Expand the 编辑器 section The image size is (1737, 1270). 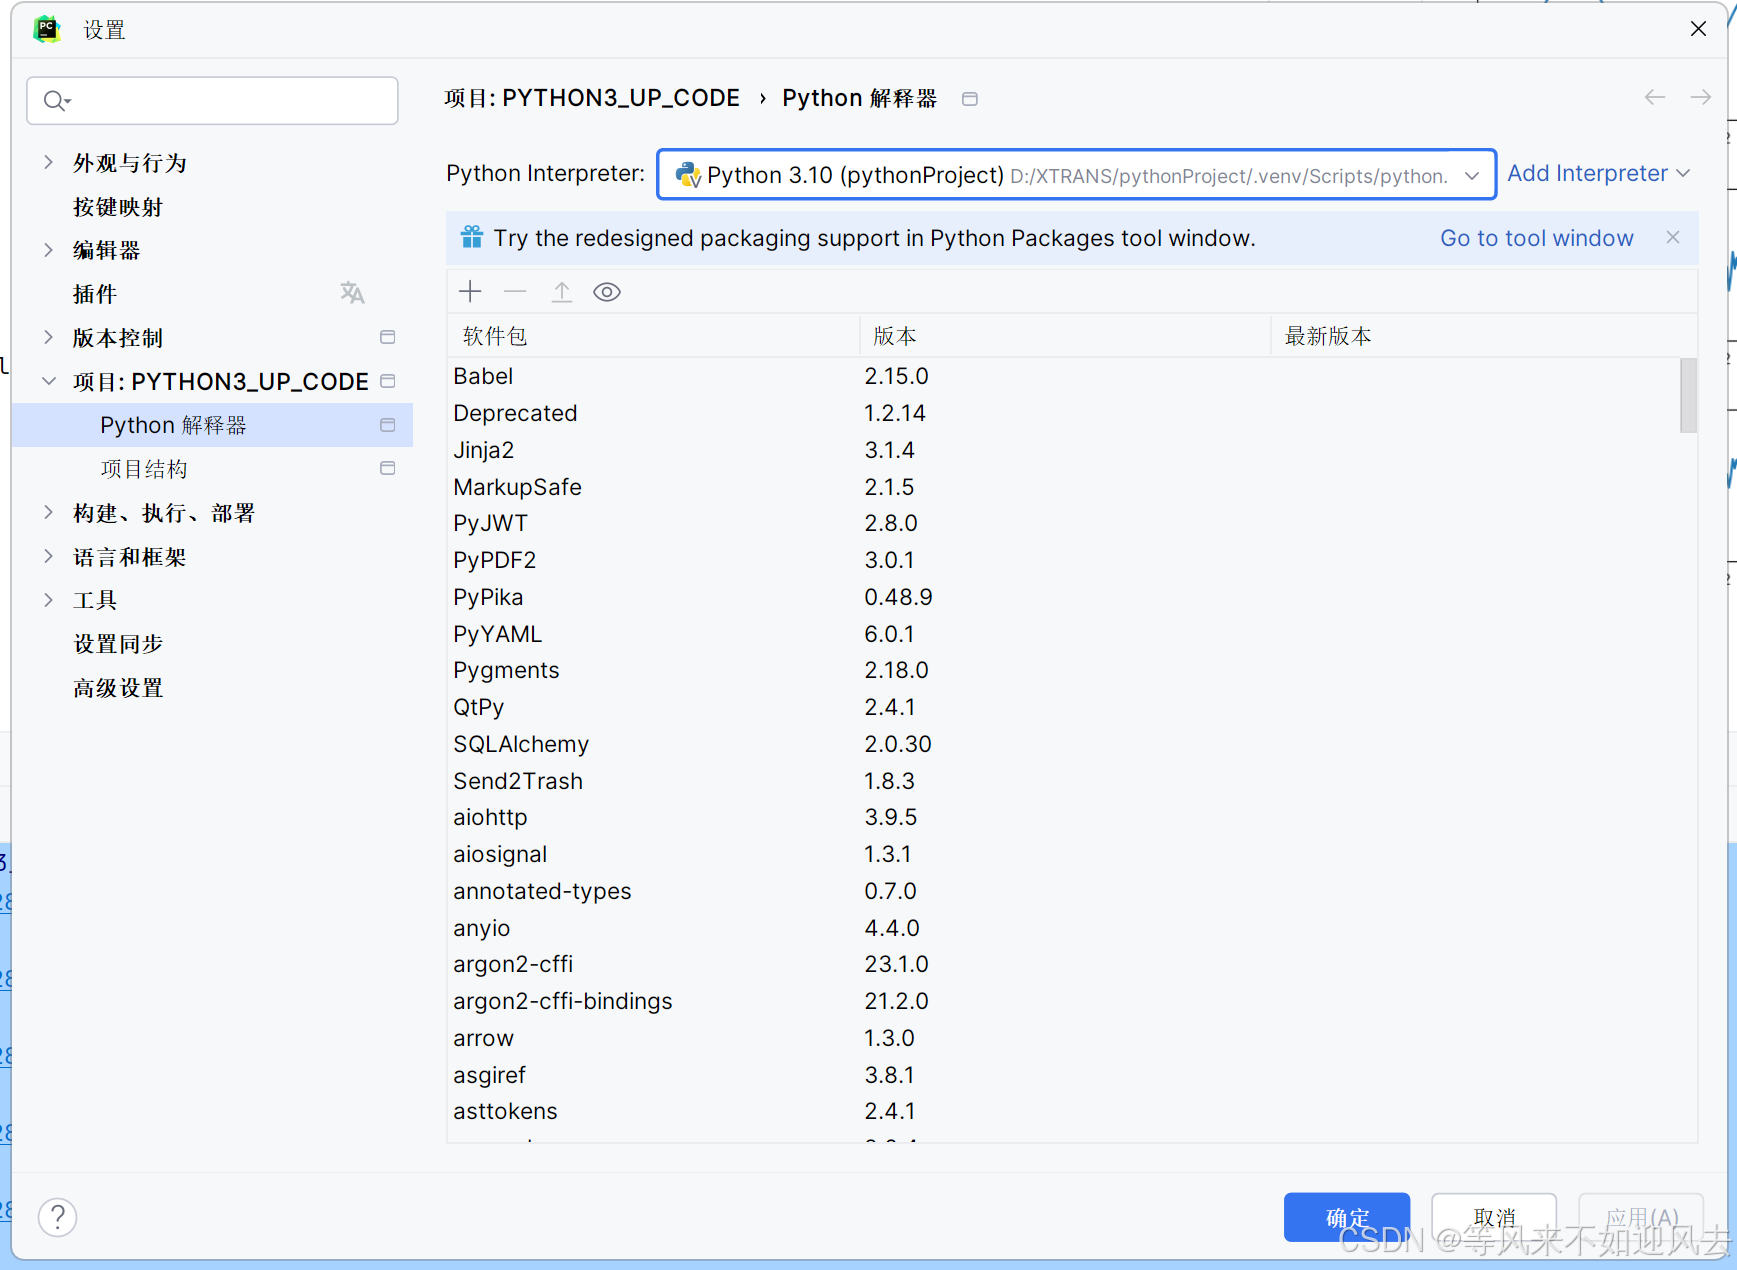[x=48, y=250]
